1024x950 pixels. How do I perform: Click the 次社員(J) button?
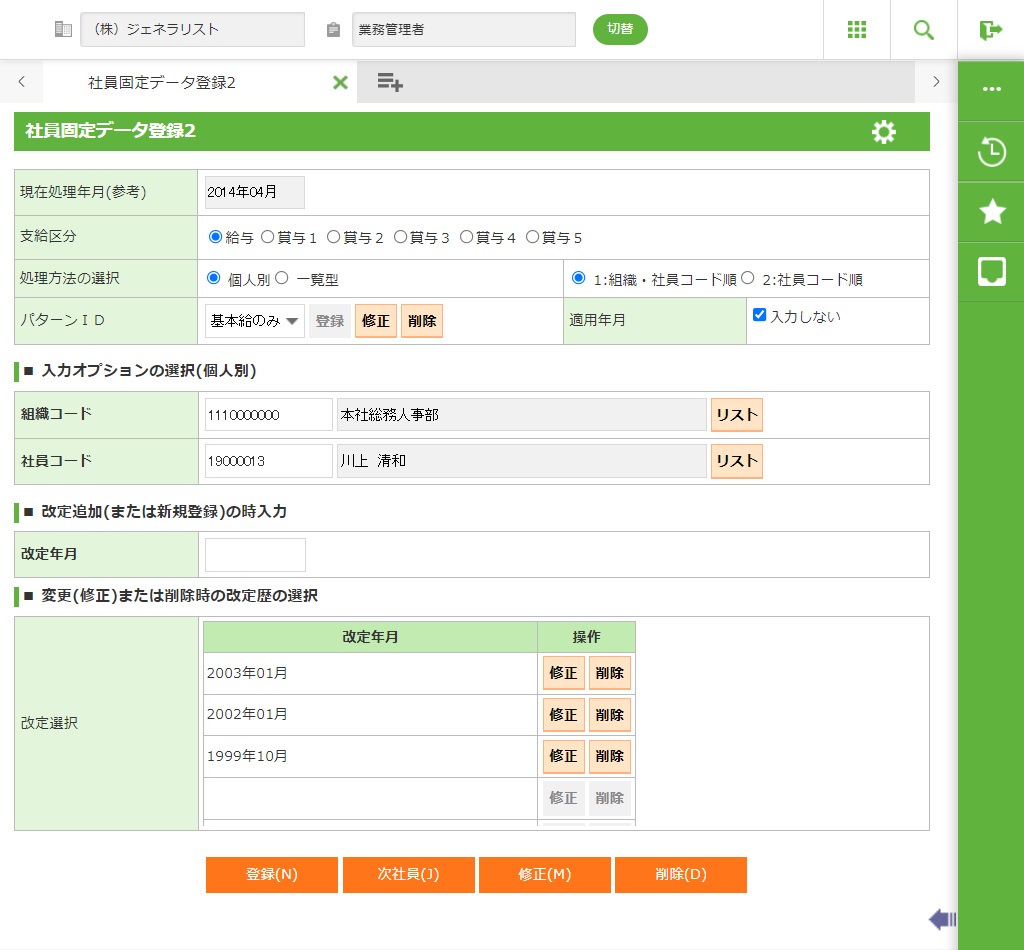pos(408,874)
